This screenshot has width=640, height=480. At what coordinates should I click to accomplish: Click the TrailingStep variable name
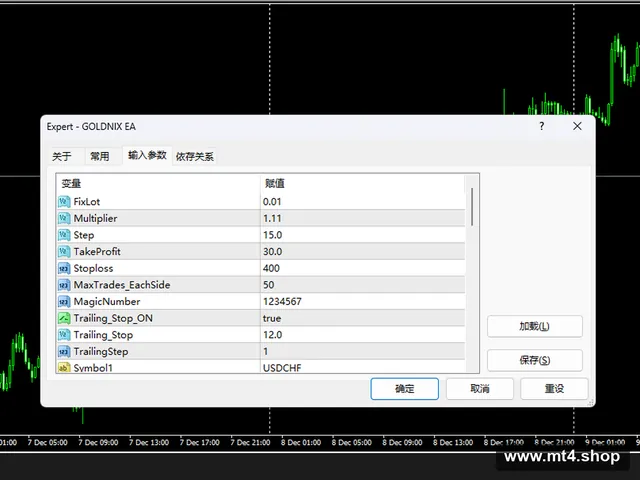point(100,351)
